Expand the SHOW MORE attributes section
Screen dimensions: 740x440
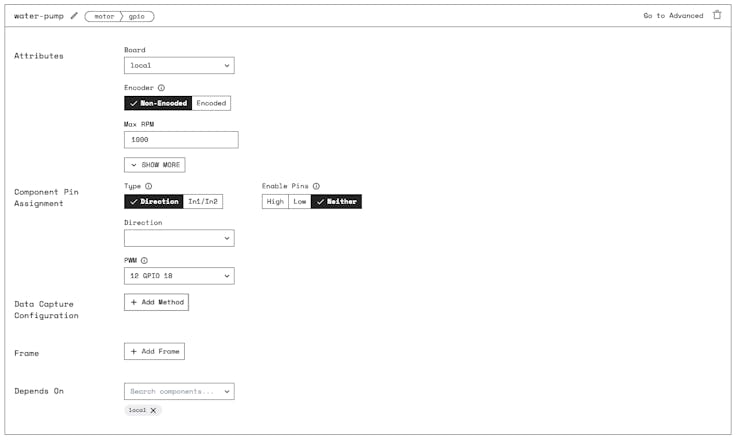(155, 164)
